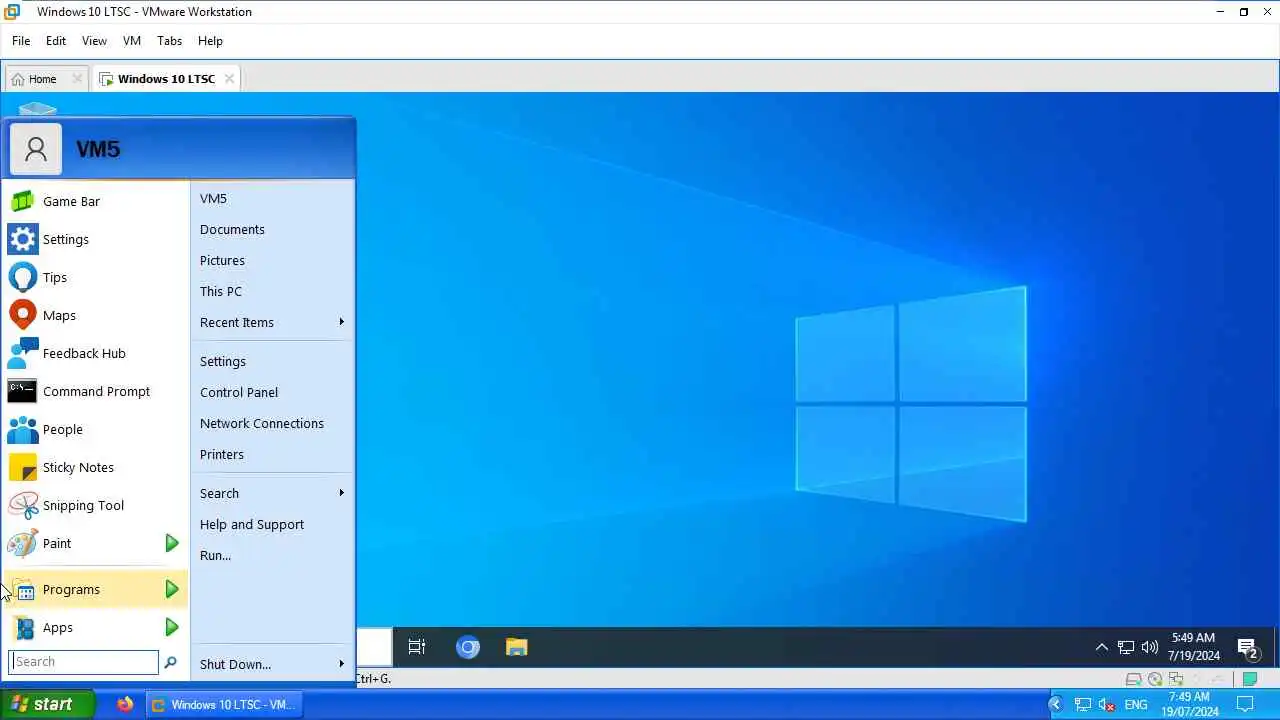Expand the host tray hidden icons arrow

coord(1054,705)
